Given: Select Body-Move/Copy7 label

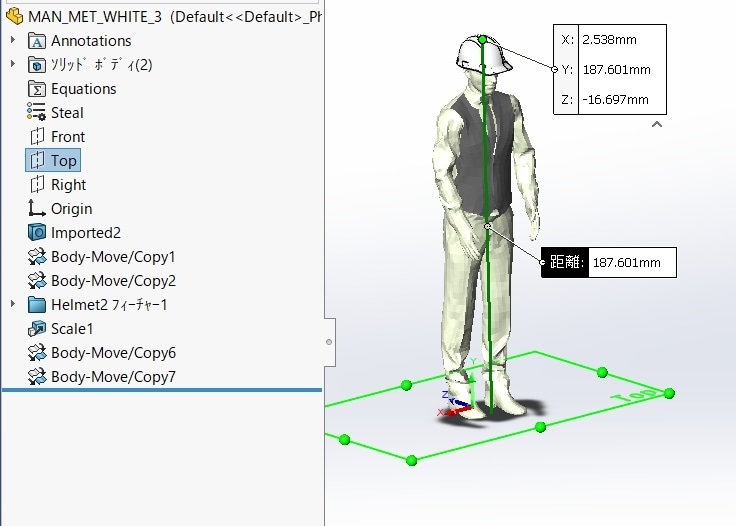Looking at the screenshot, I should pos(113,377).
